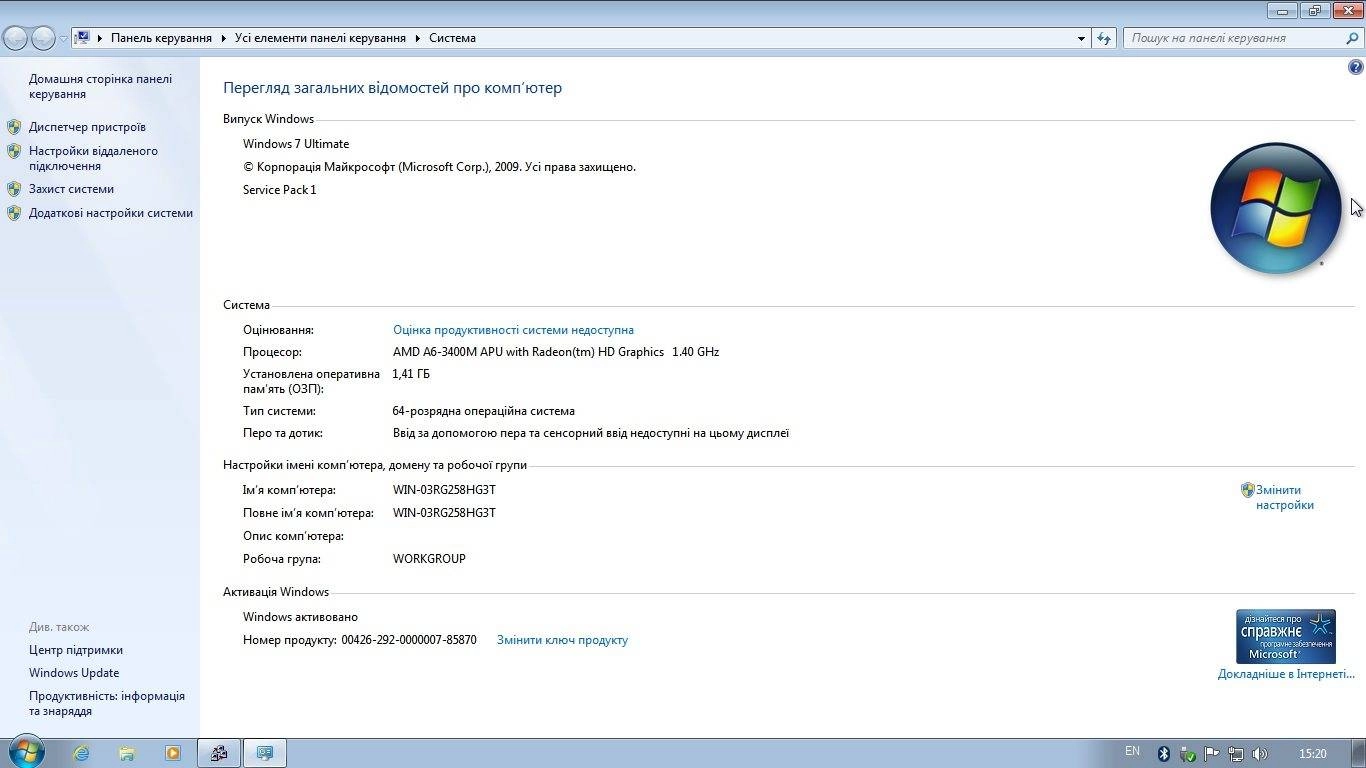This screenshot has width=1366, height=768.
Task: Click the shield icon beside Диспетчер пристроїв
Action: tap(14, 127)
